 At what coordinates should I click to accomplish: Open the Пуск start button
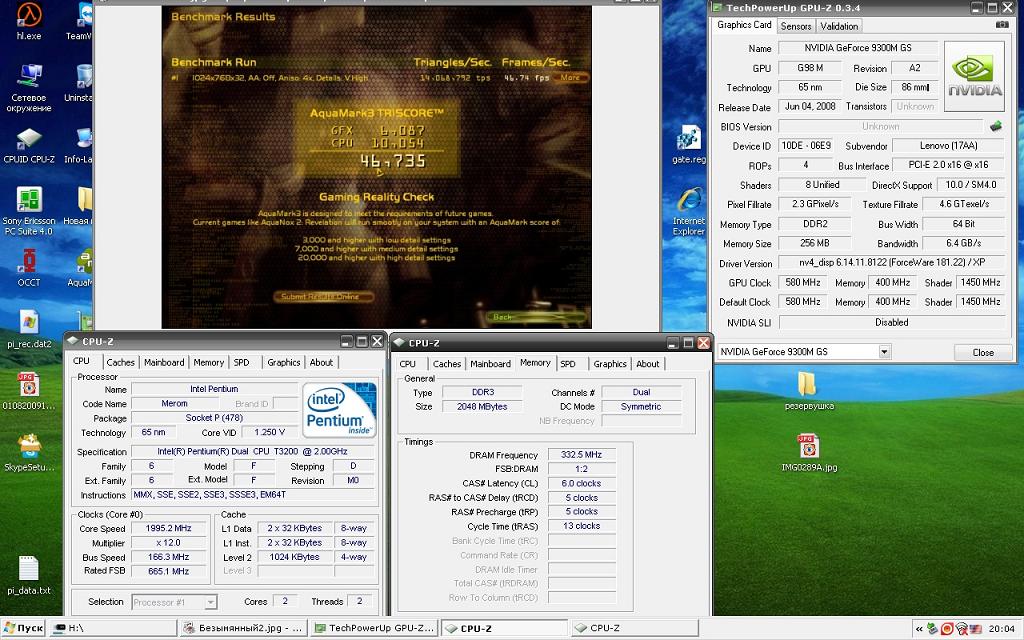coord(24,628)
